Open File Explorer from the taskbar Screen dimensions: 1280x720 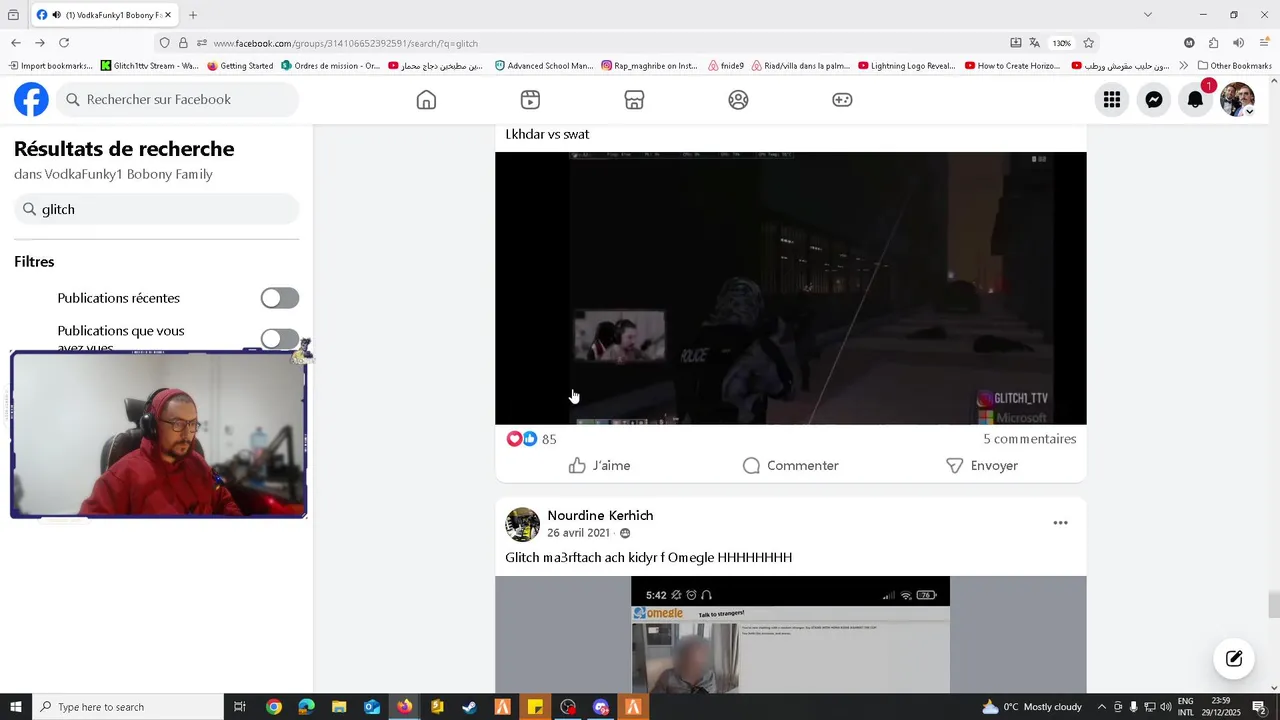[x=339, y=707]
